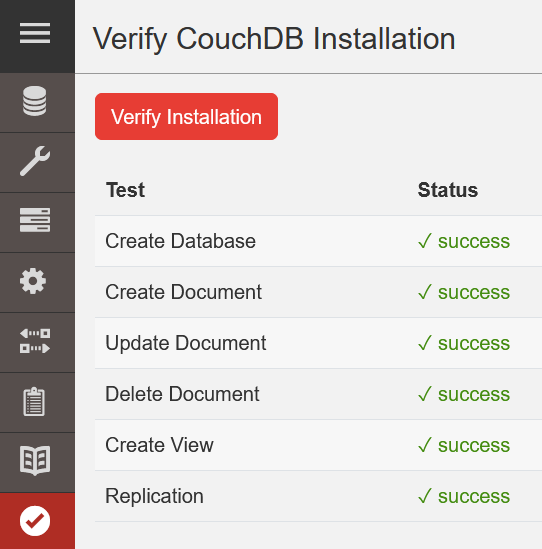Open the Setup wrench icon
The width and height of the screenshot is (542, 549).
coord(35,161)
